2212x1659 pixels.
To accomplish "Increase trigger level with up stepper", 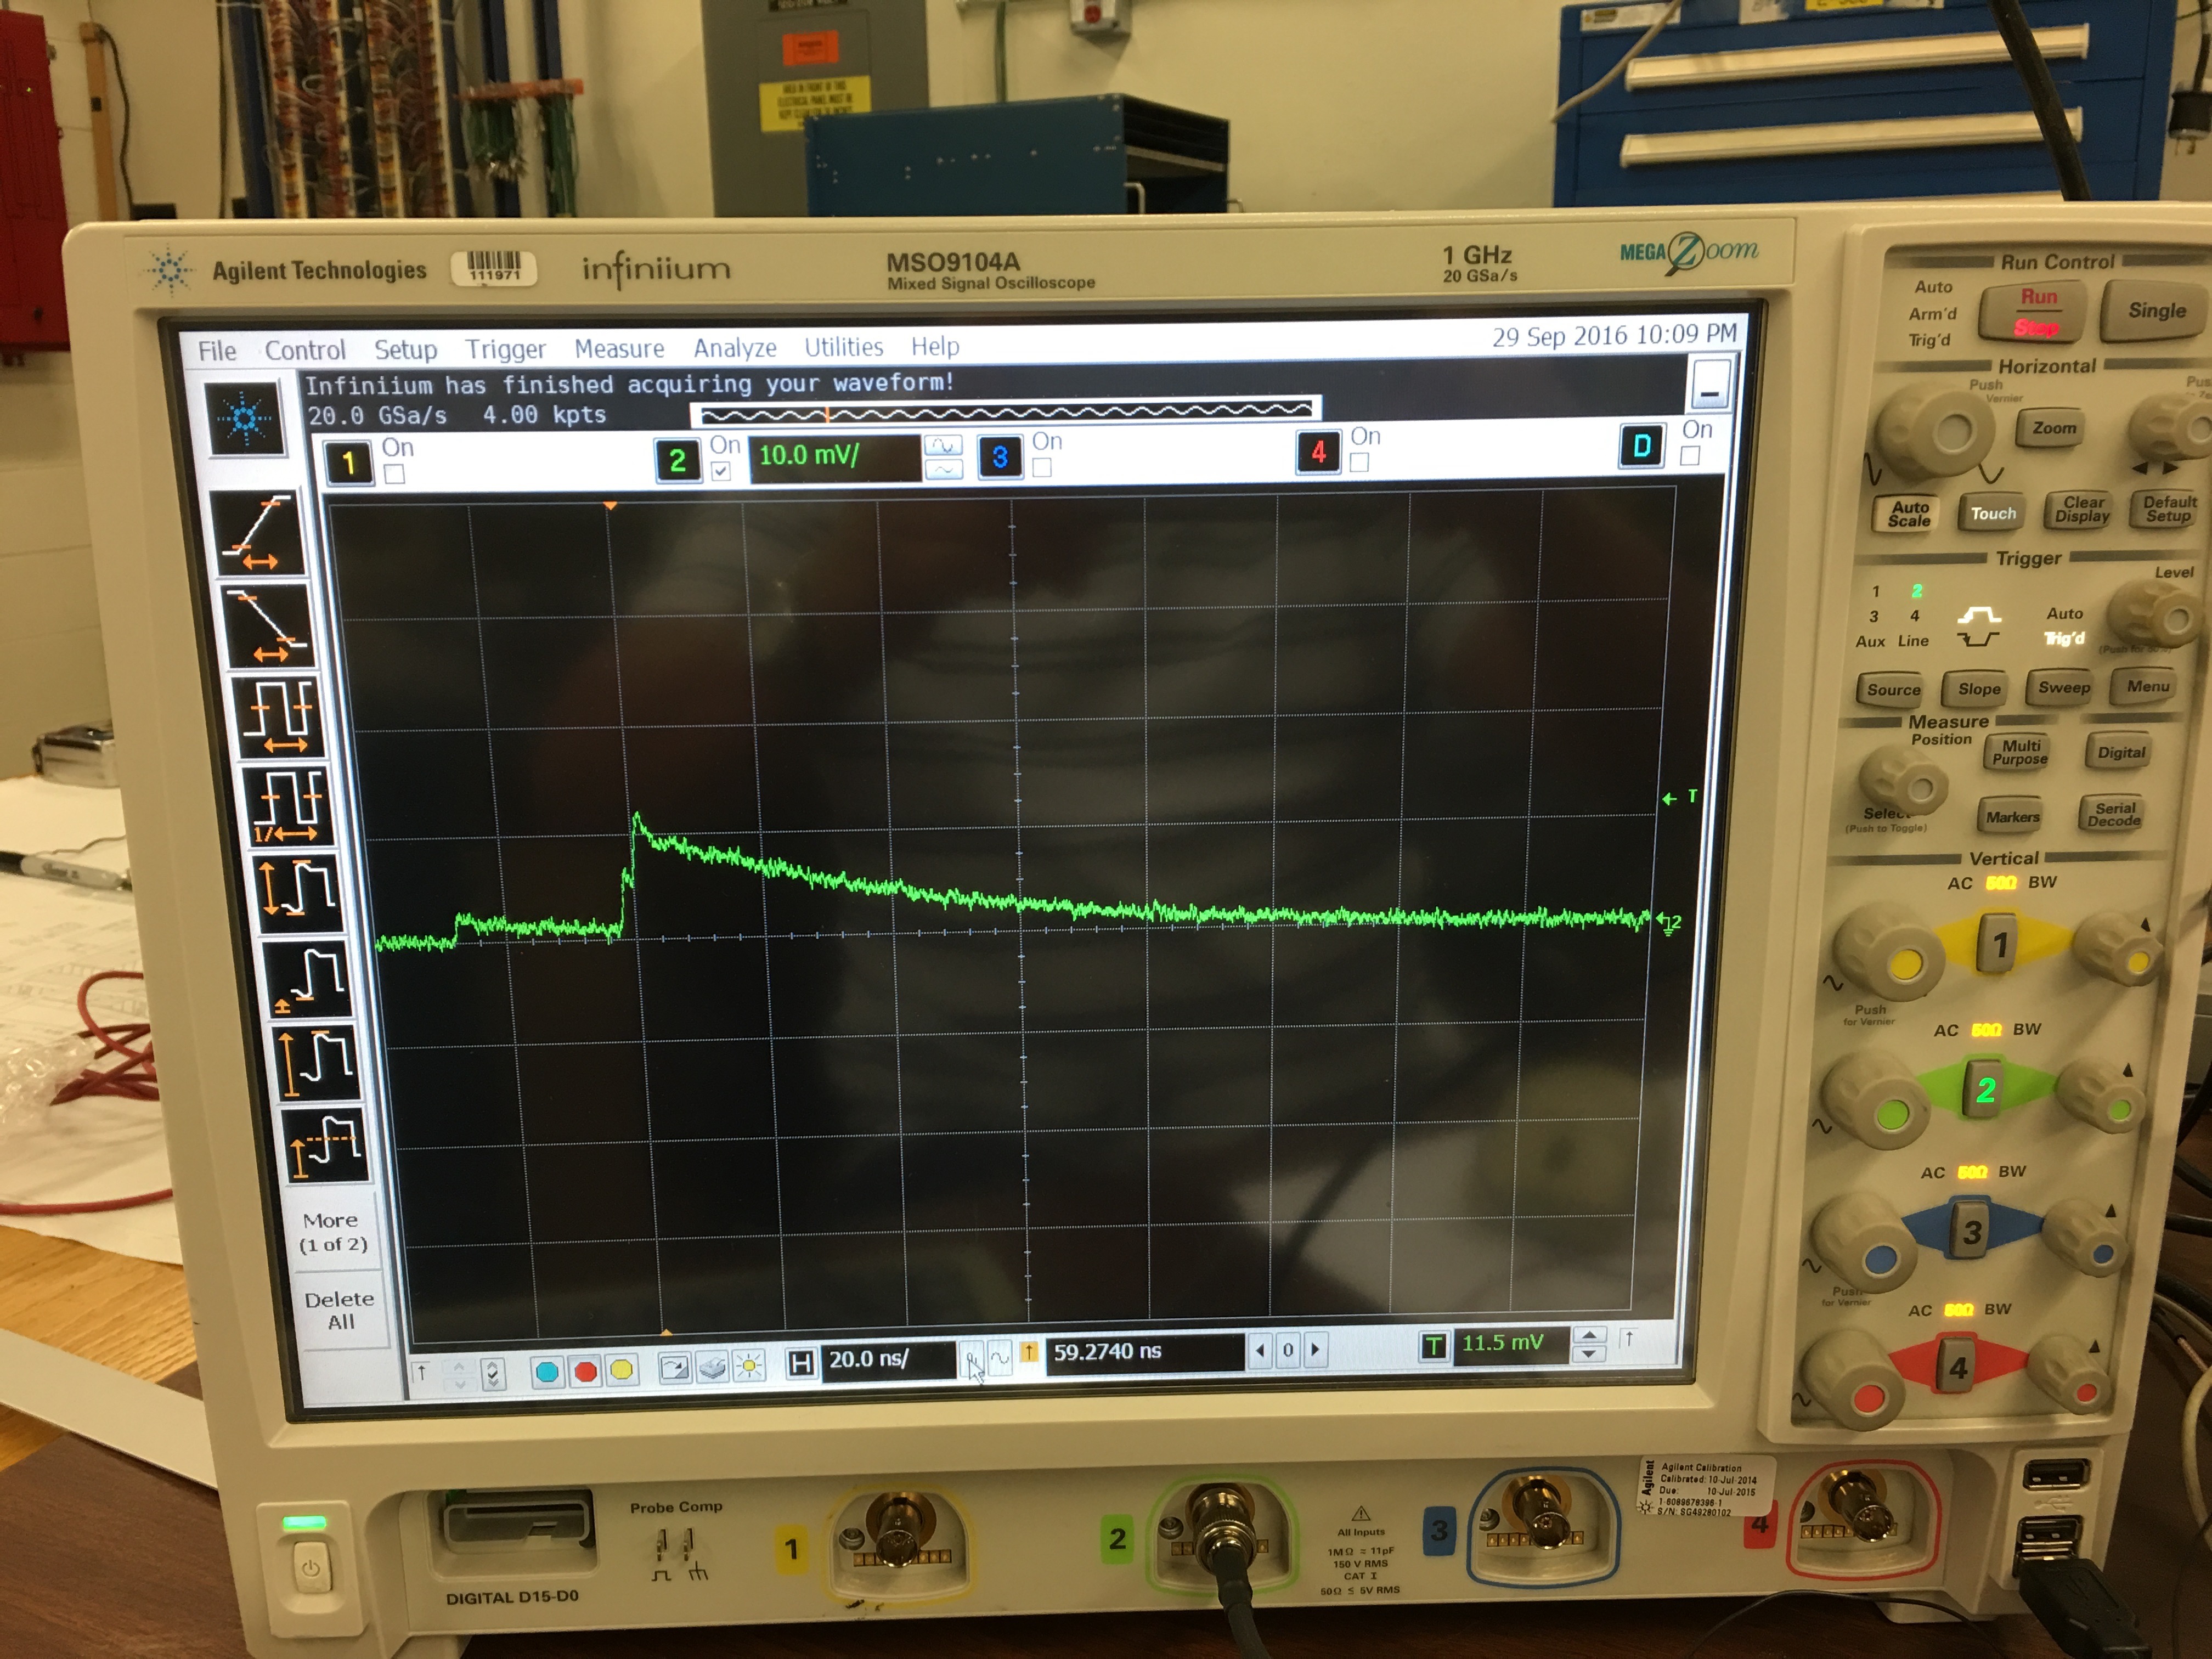I will [x=1590, y=1334].
